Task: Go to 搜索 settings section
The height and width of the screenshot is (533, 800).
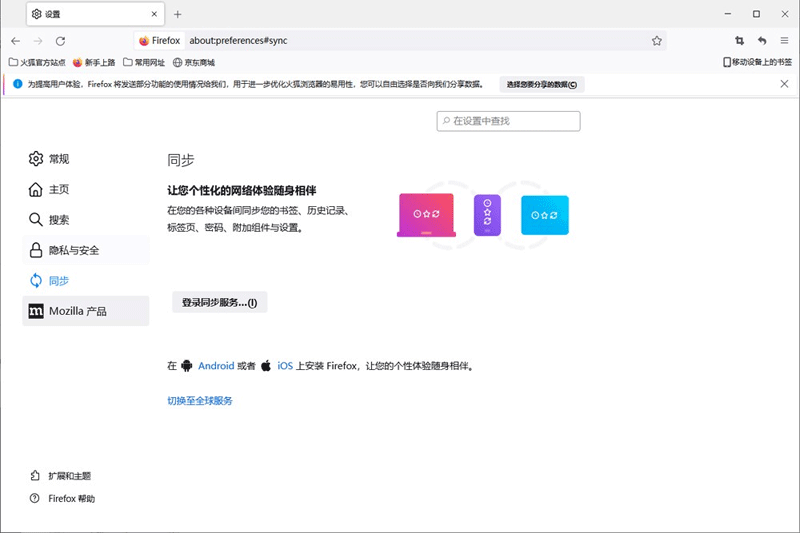Action: tap(59, 220)
